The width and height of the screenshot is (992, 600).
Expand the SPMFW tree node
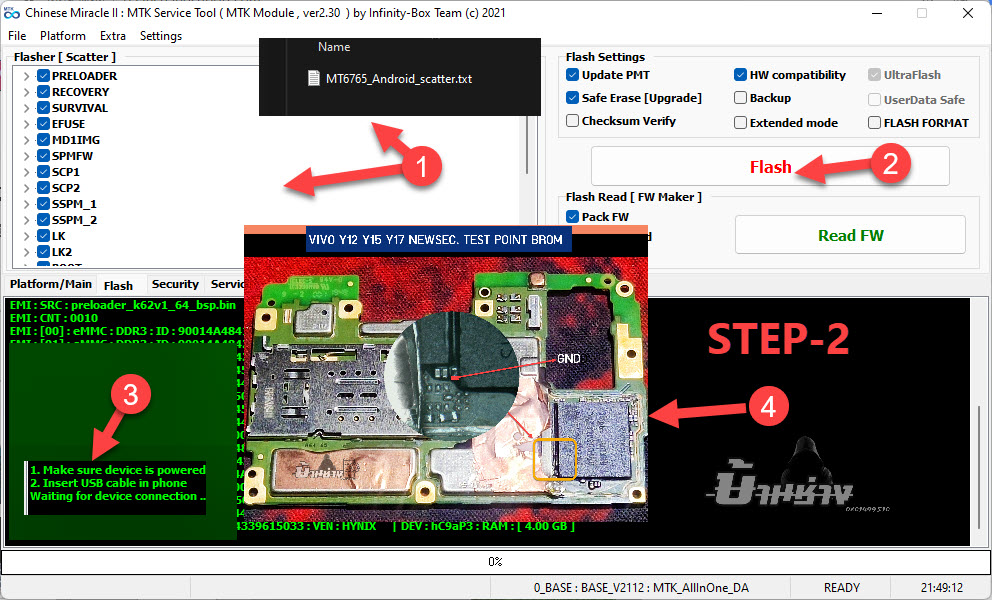(x=27, y=156)
